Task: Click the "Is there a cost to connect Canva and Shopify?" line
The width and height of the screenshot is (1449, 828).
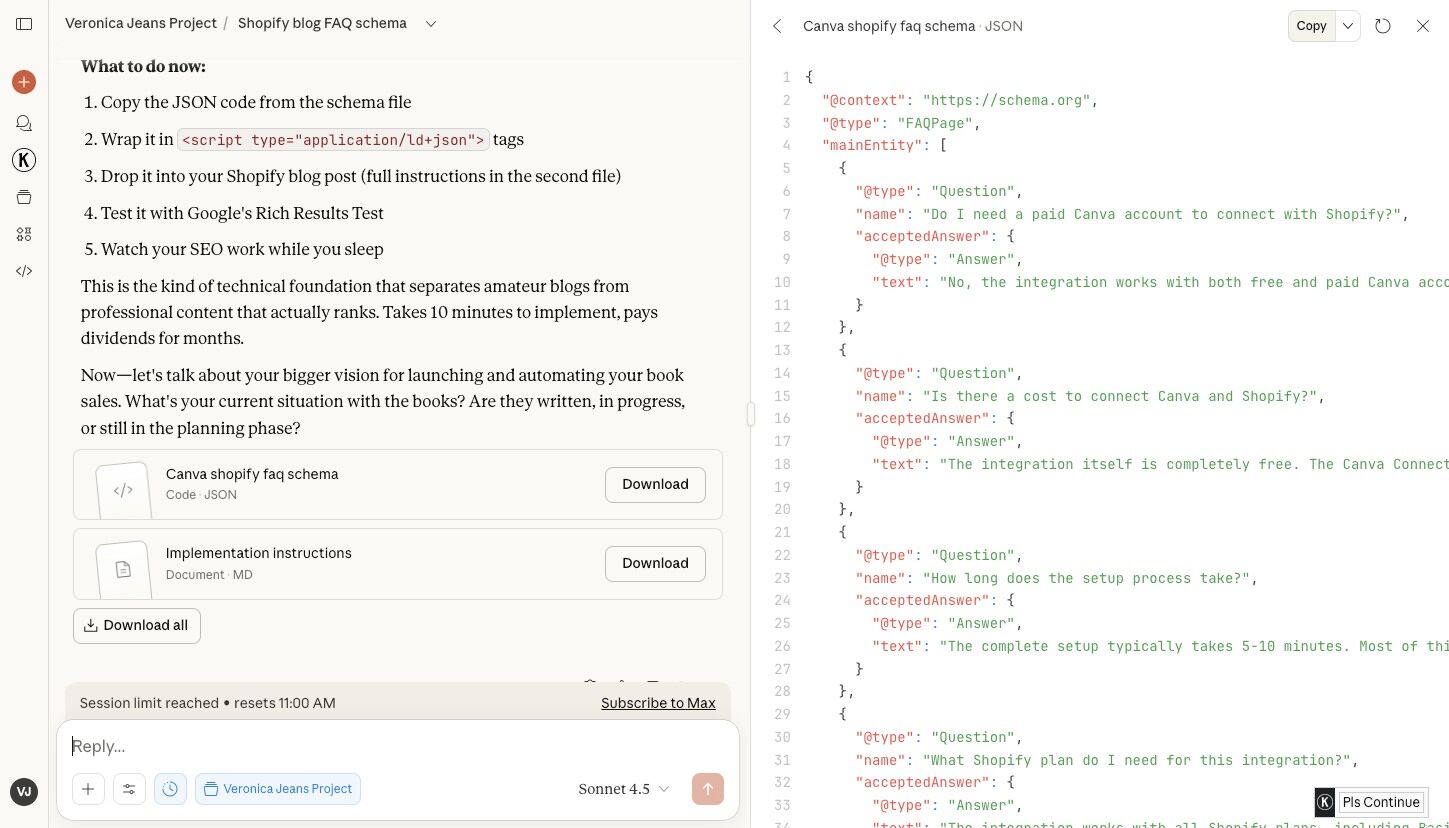Action: tap(1090, 396)
